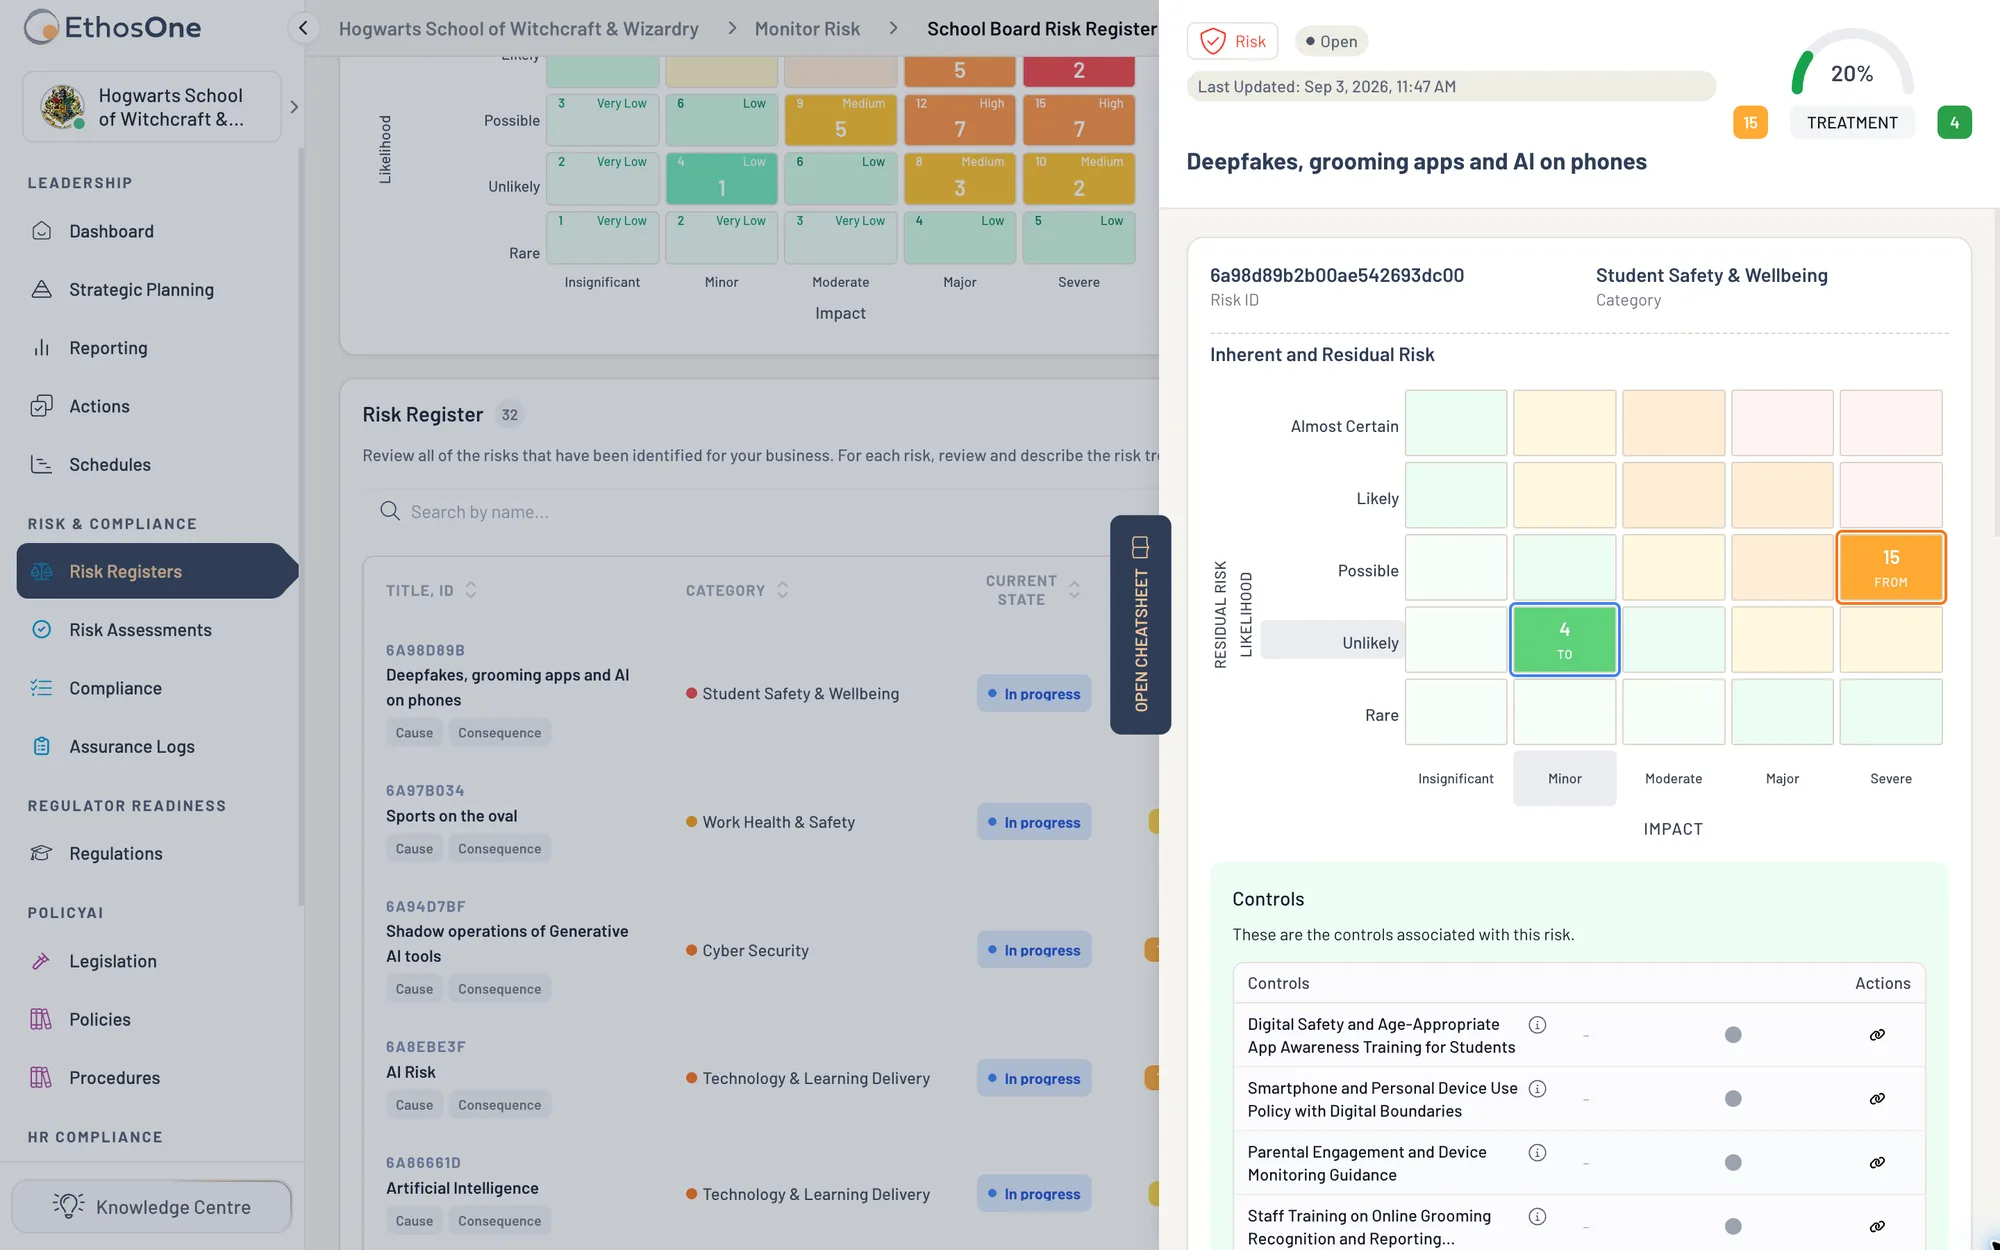The height and width of the screenshot is (1250, 2000).
Task: Click the Procedures books icon
Action: [x=41, y=1077]
